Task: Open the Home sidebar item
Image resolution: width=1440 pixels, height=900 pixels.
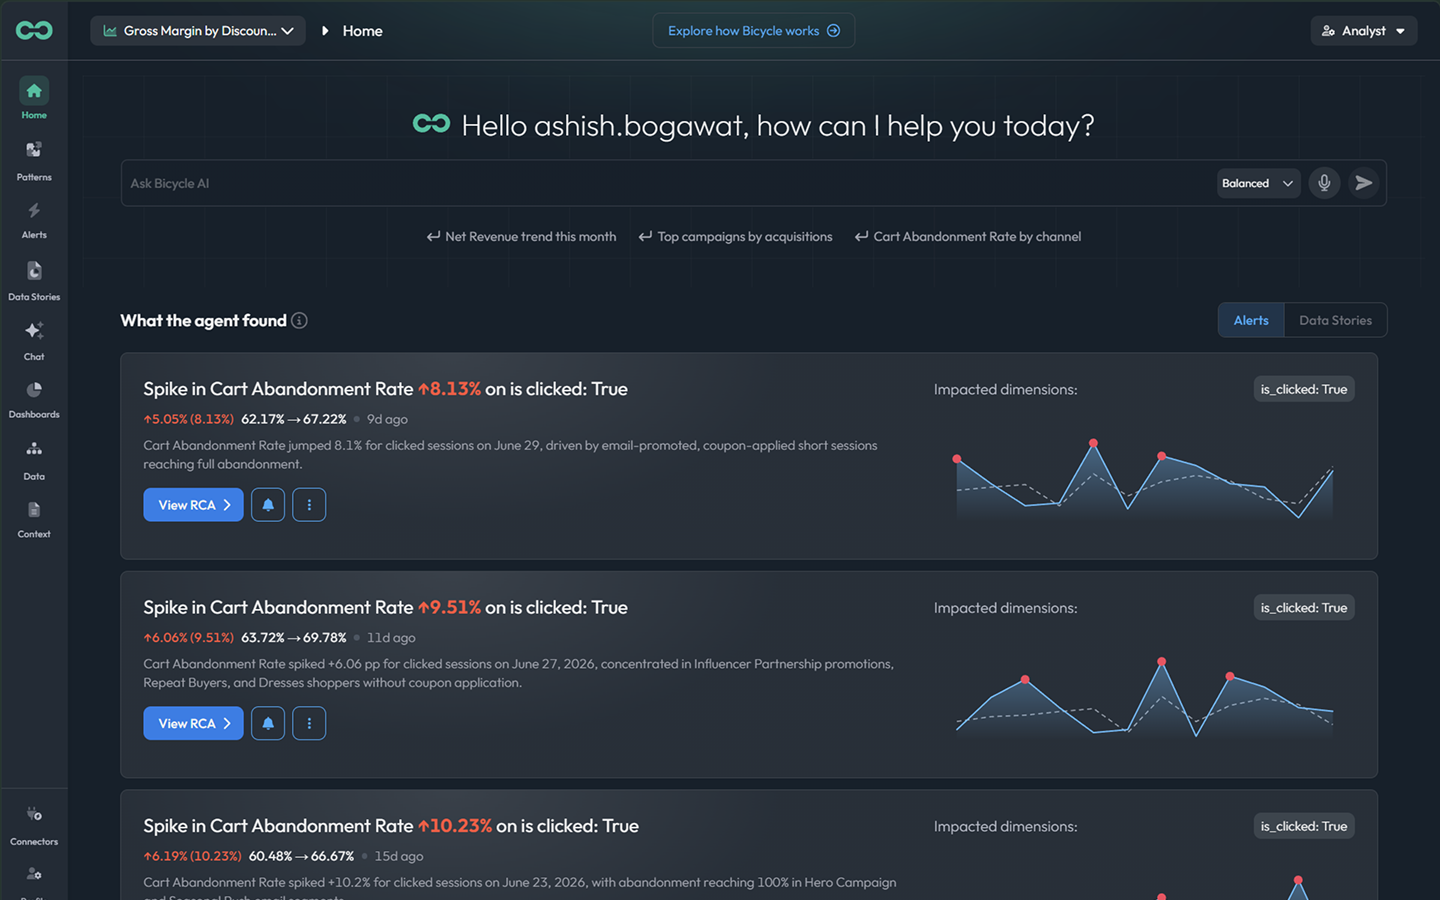Action: 34,99
